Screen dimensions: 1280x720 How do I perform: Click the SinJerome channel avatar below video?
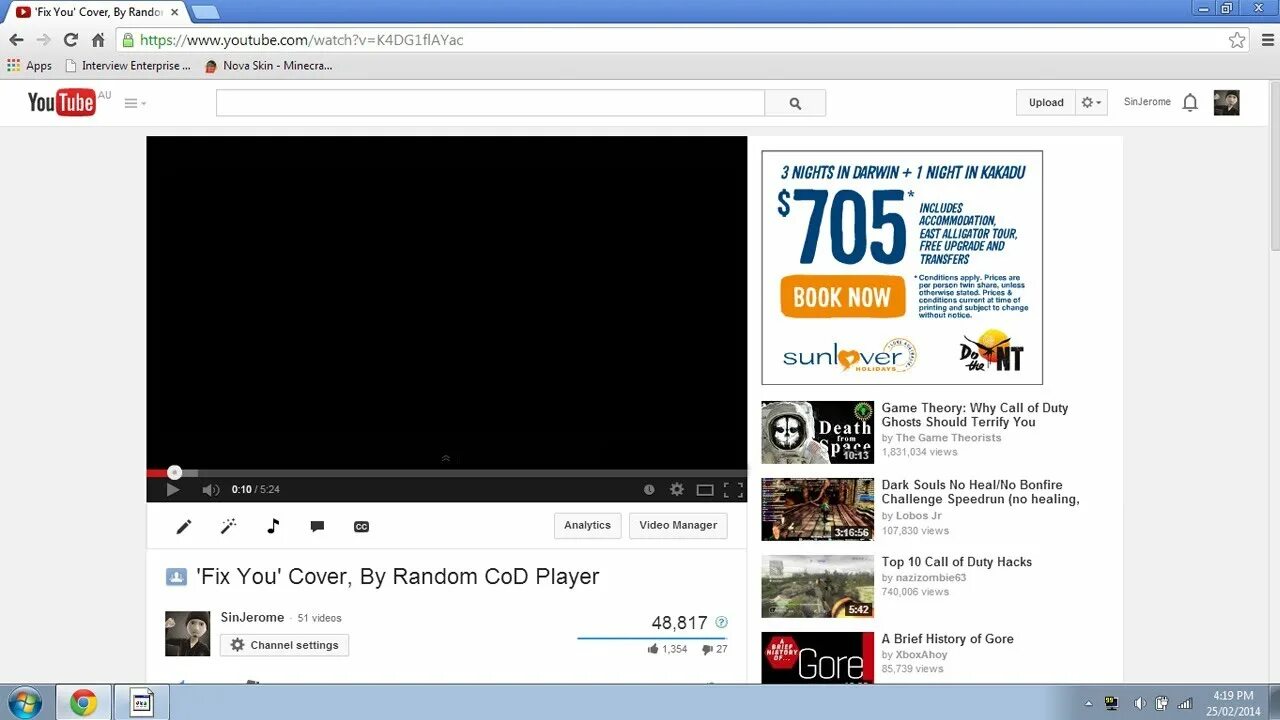[188, 634]
